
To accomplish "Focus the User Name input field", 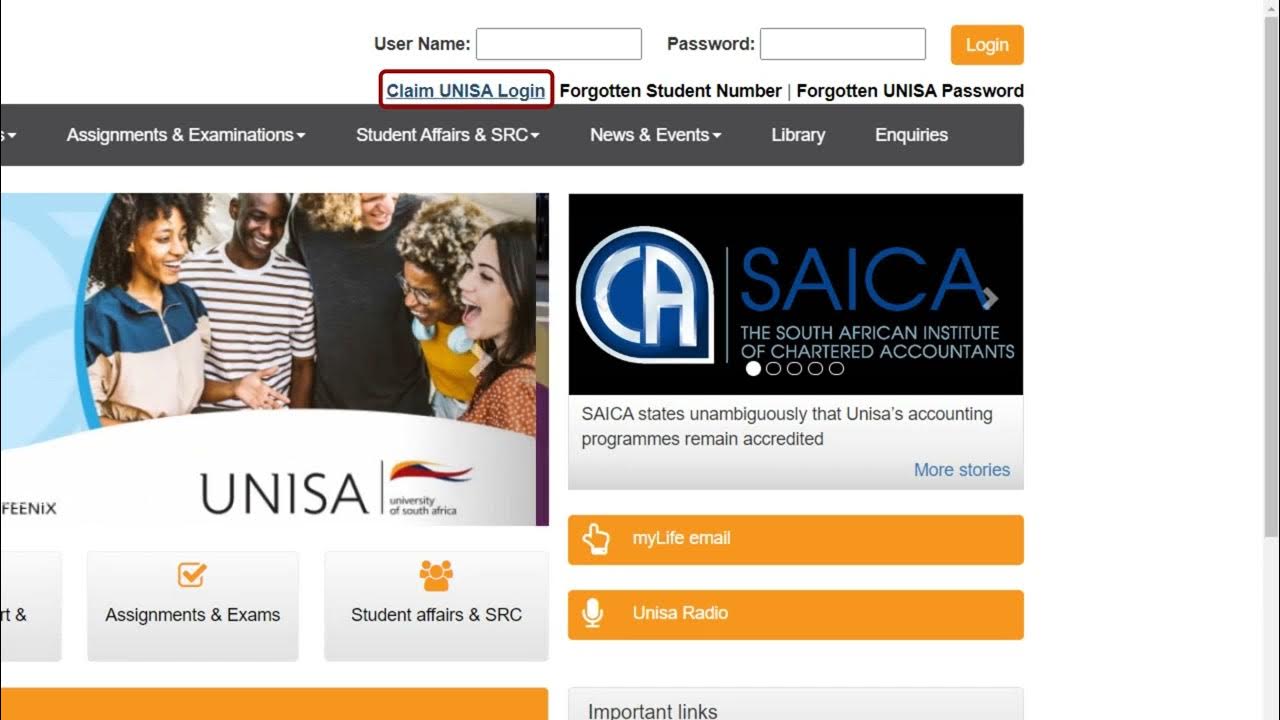I will pos(559,44).
